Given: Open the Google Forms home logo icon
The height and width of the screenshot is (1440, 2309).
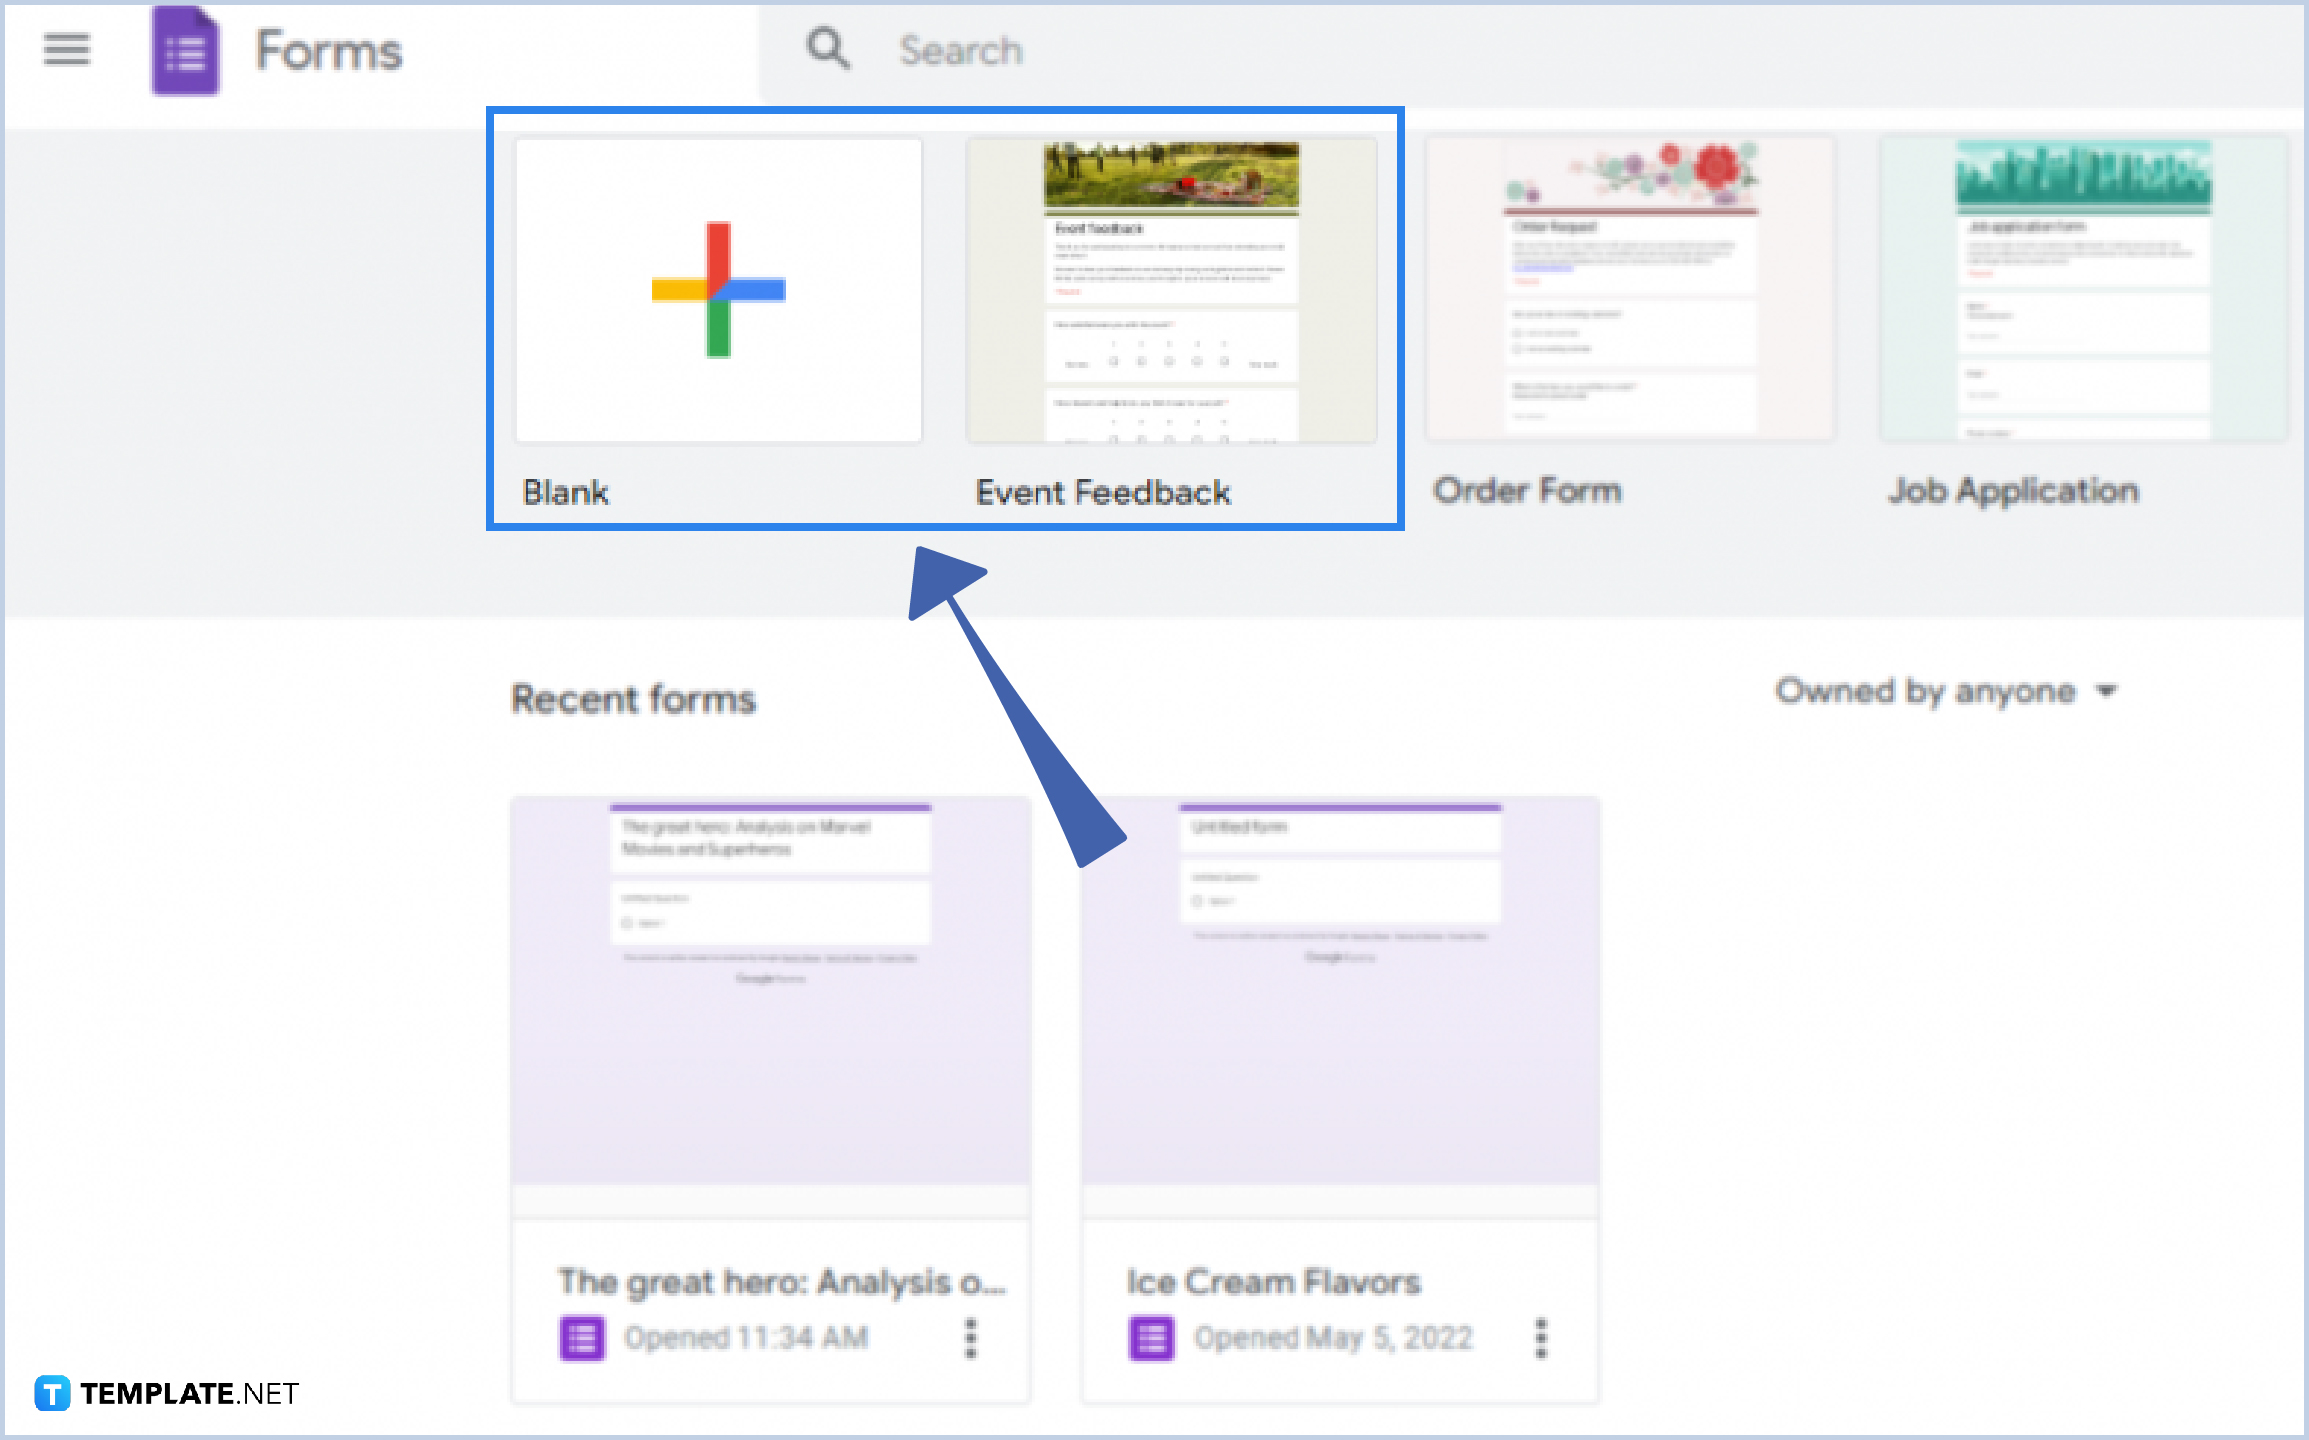Looking at the screenshot, I should click(183, 50).
